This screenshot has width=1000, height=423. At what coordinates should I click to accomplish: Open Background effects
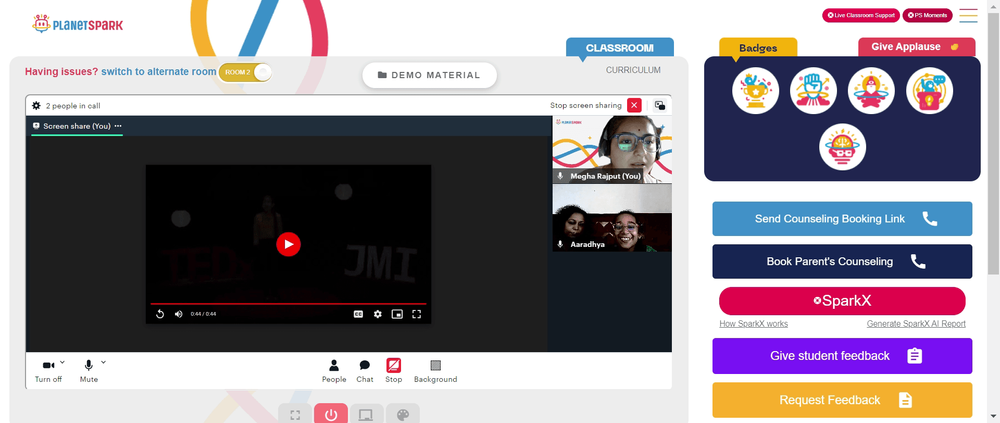click(x=436, y=371)
